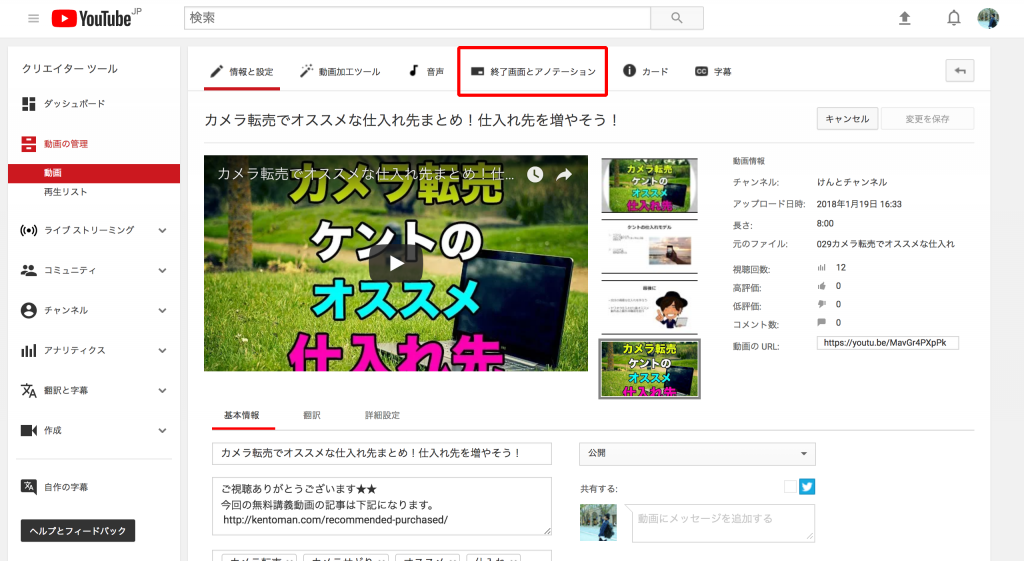The width and height of the screenshot is (1024, 561).
Task: Click the back arrow button
Action: (x=959, y=71)
